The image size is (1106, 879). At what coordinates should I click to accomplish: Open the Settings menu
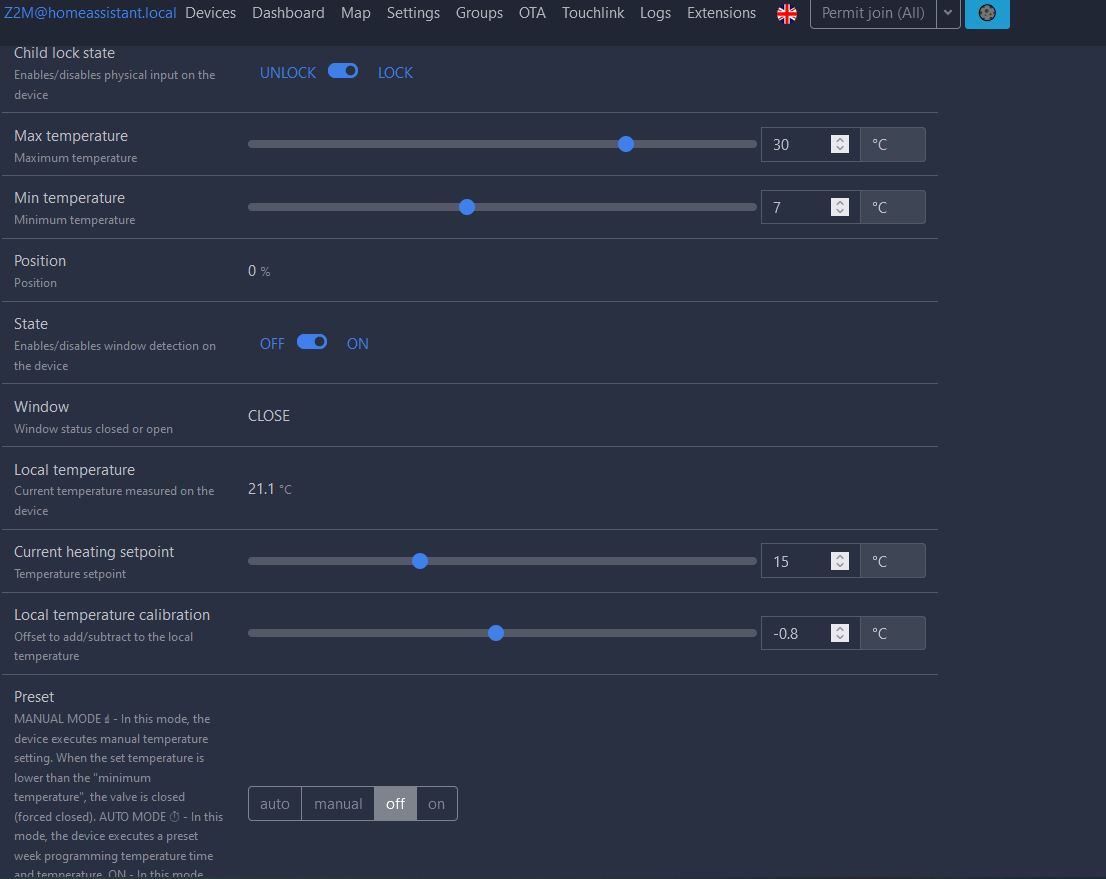pos(413,13)
